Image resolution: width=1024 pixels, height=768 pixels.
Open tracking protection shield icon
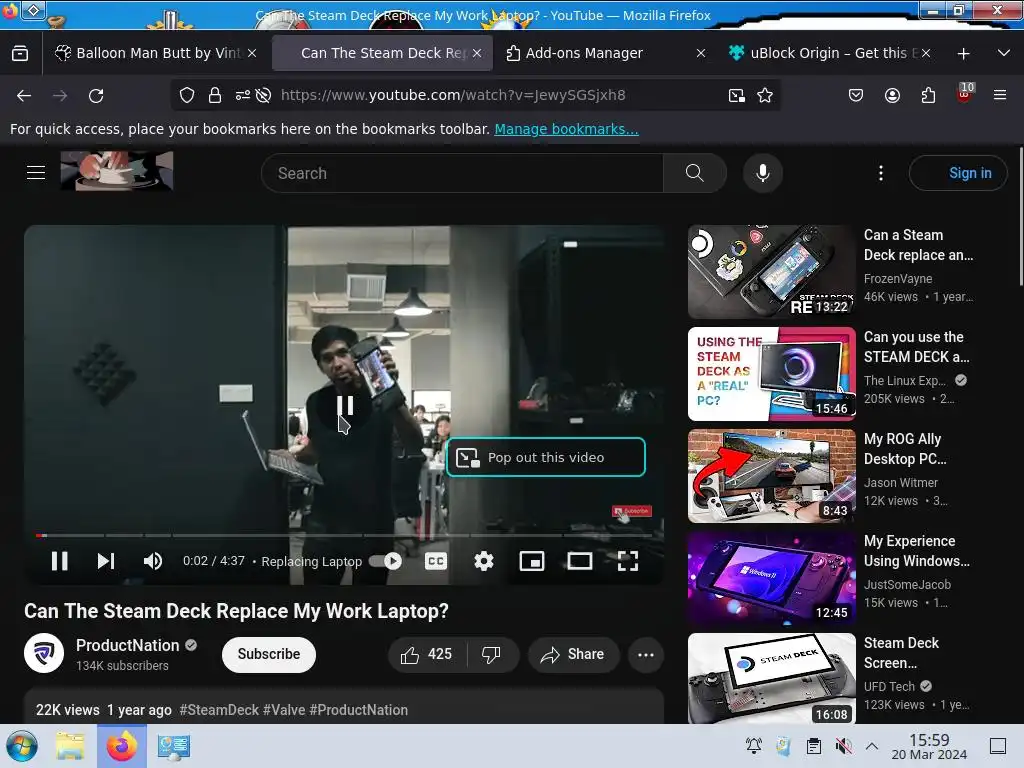(x=187, y=95)
